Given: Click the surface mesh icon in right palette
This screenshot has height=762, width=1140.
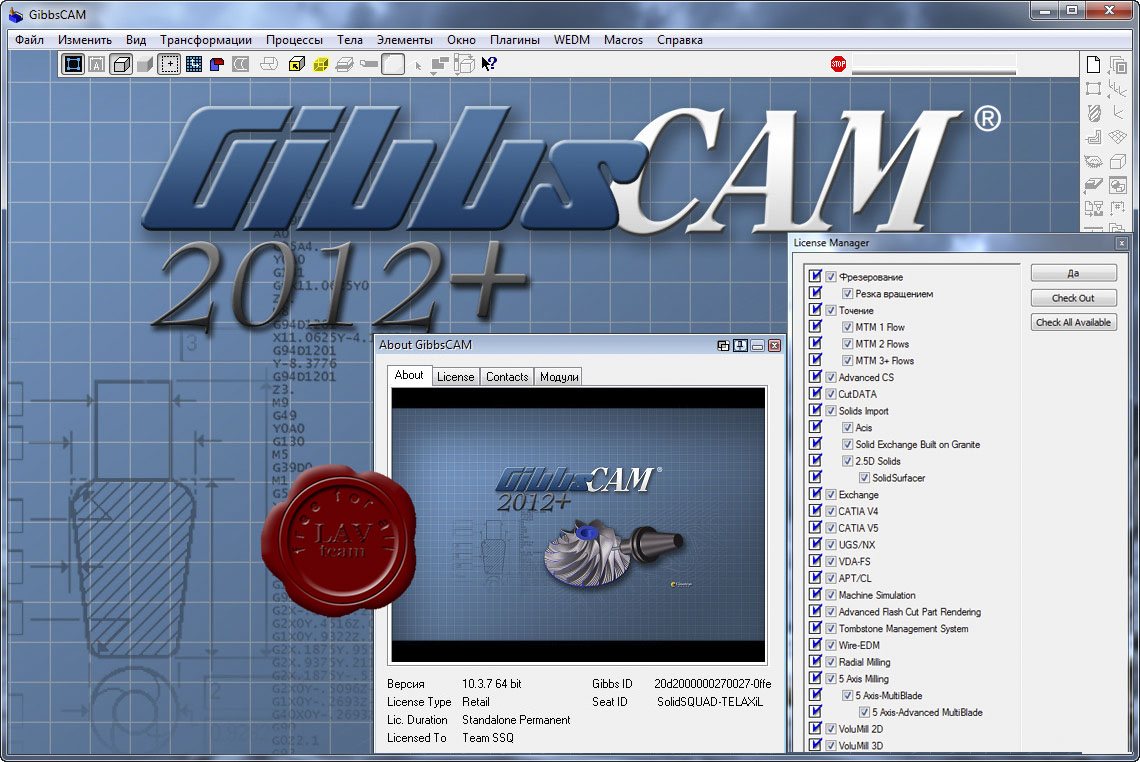Looking at the screenshot, I should (x=1118, y=137).
